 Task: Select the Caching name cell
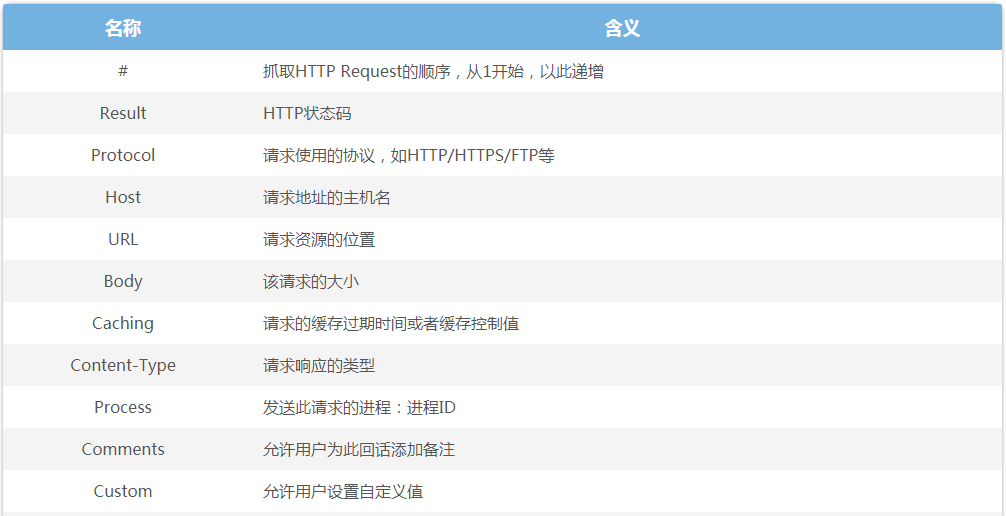123,323
